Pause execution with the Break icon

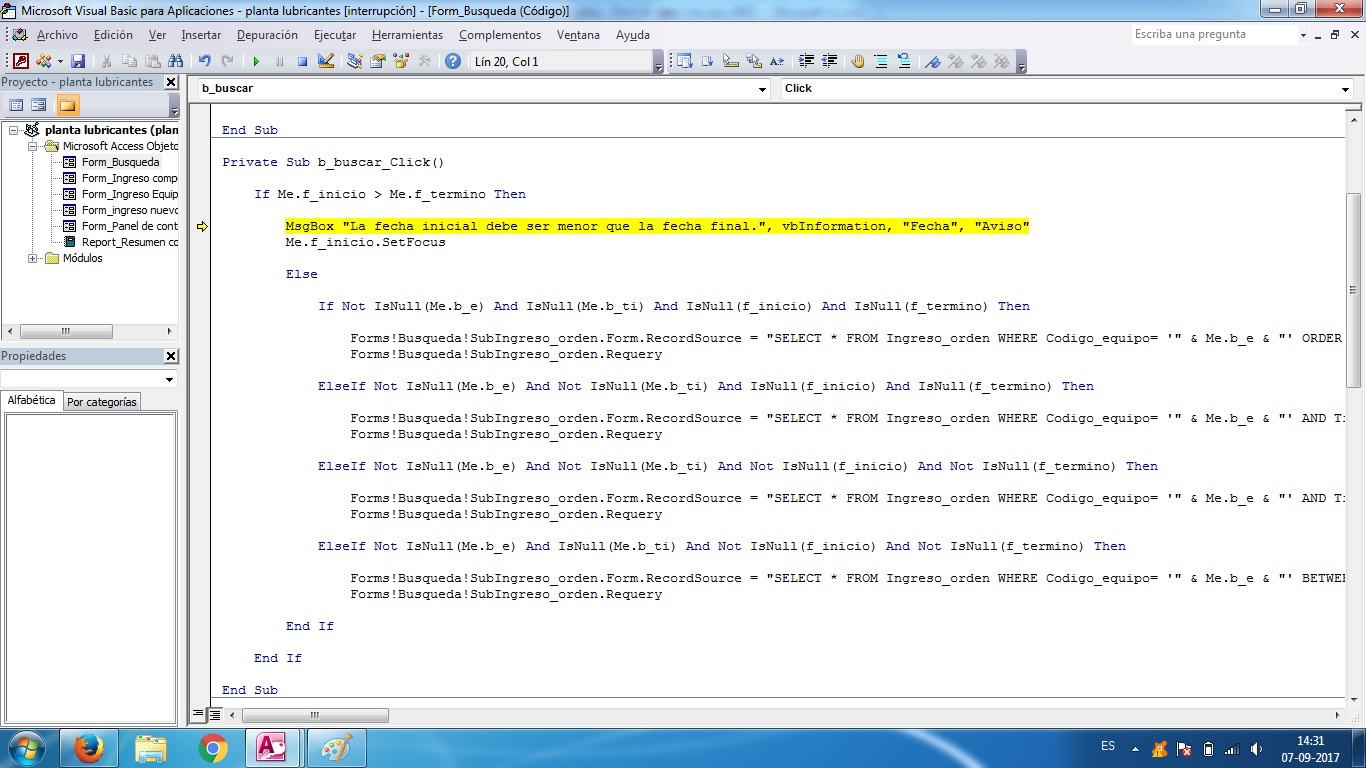pyautogui.click(x=279, y=61)
